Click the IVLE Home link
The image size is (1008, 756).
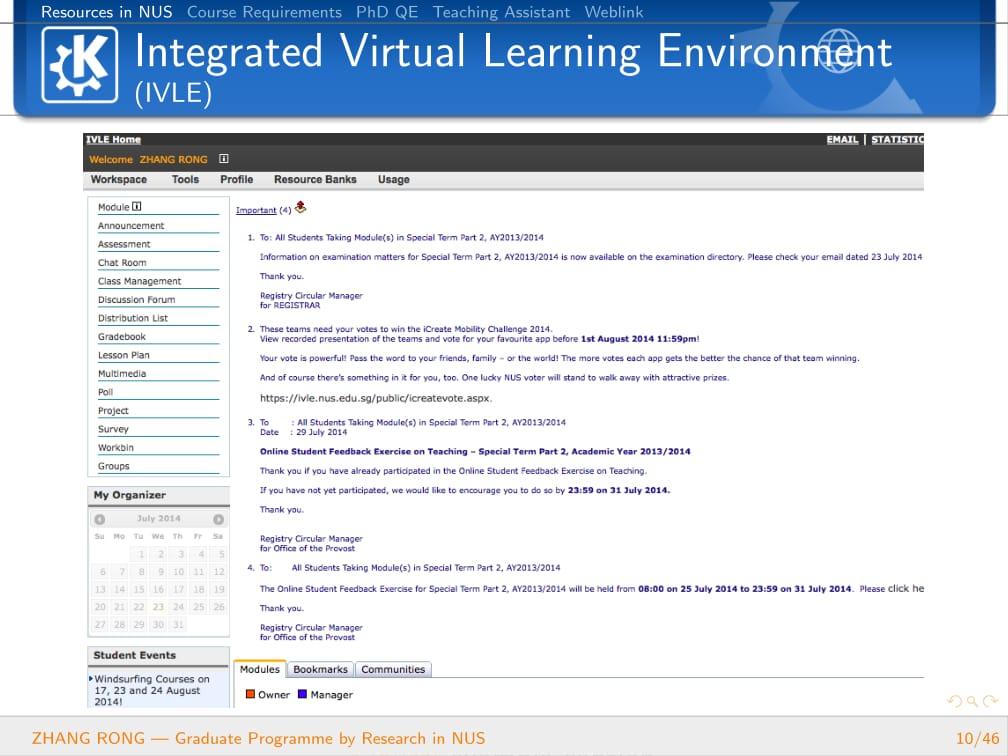coord(113,140)
